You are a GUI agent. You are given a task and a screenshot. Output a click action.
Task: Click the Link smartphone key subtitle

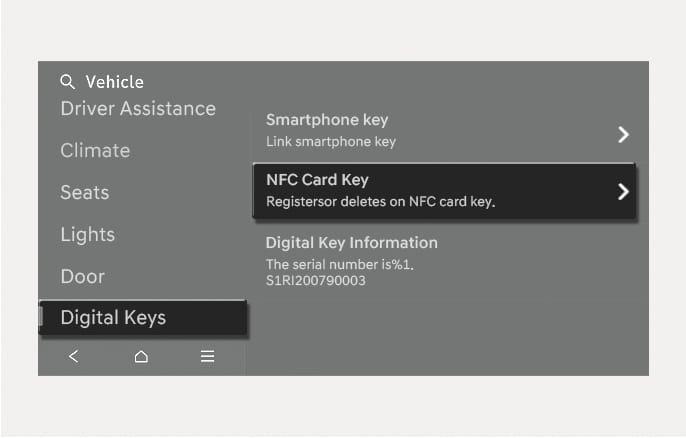[331, 142]
